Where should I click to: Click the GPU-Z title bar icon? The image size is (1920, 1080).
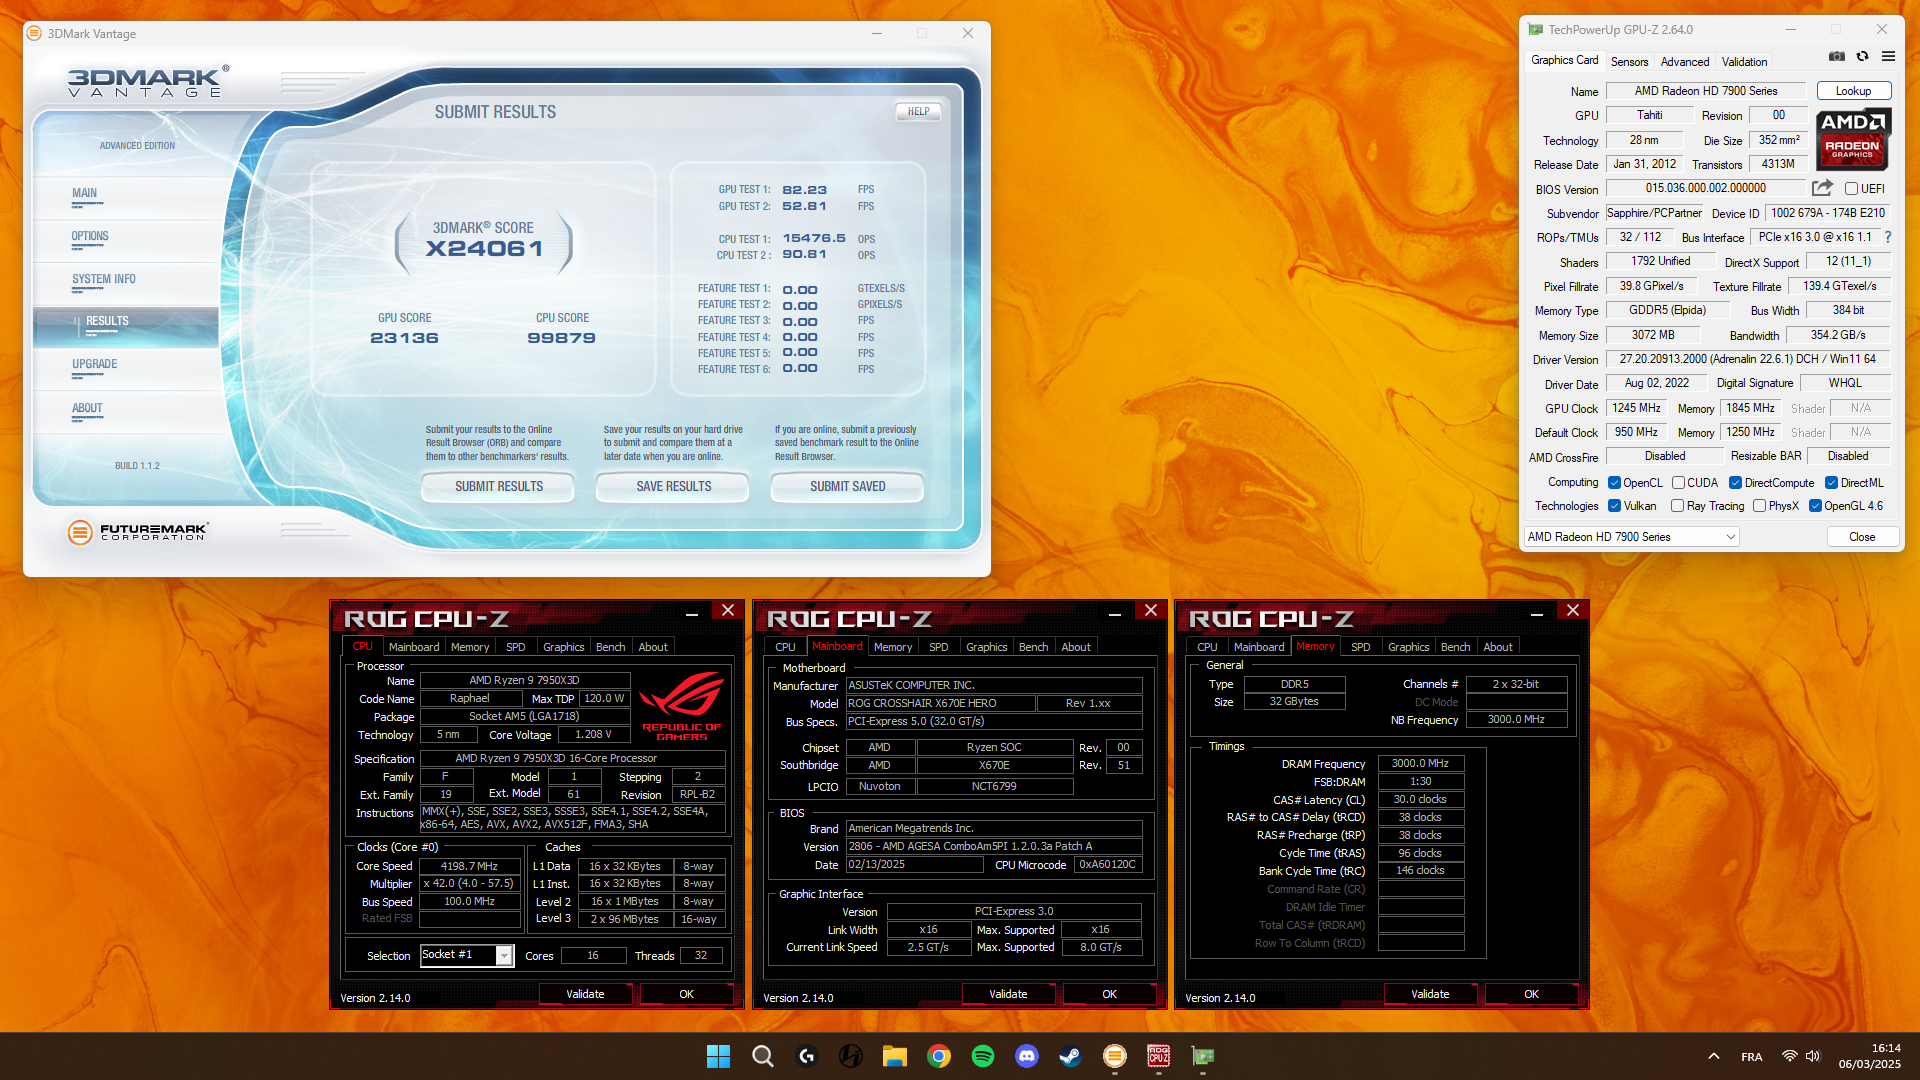pos(1535,30)
